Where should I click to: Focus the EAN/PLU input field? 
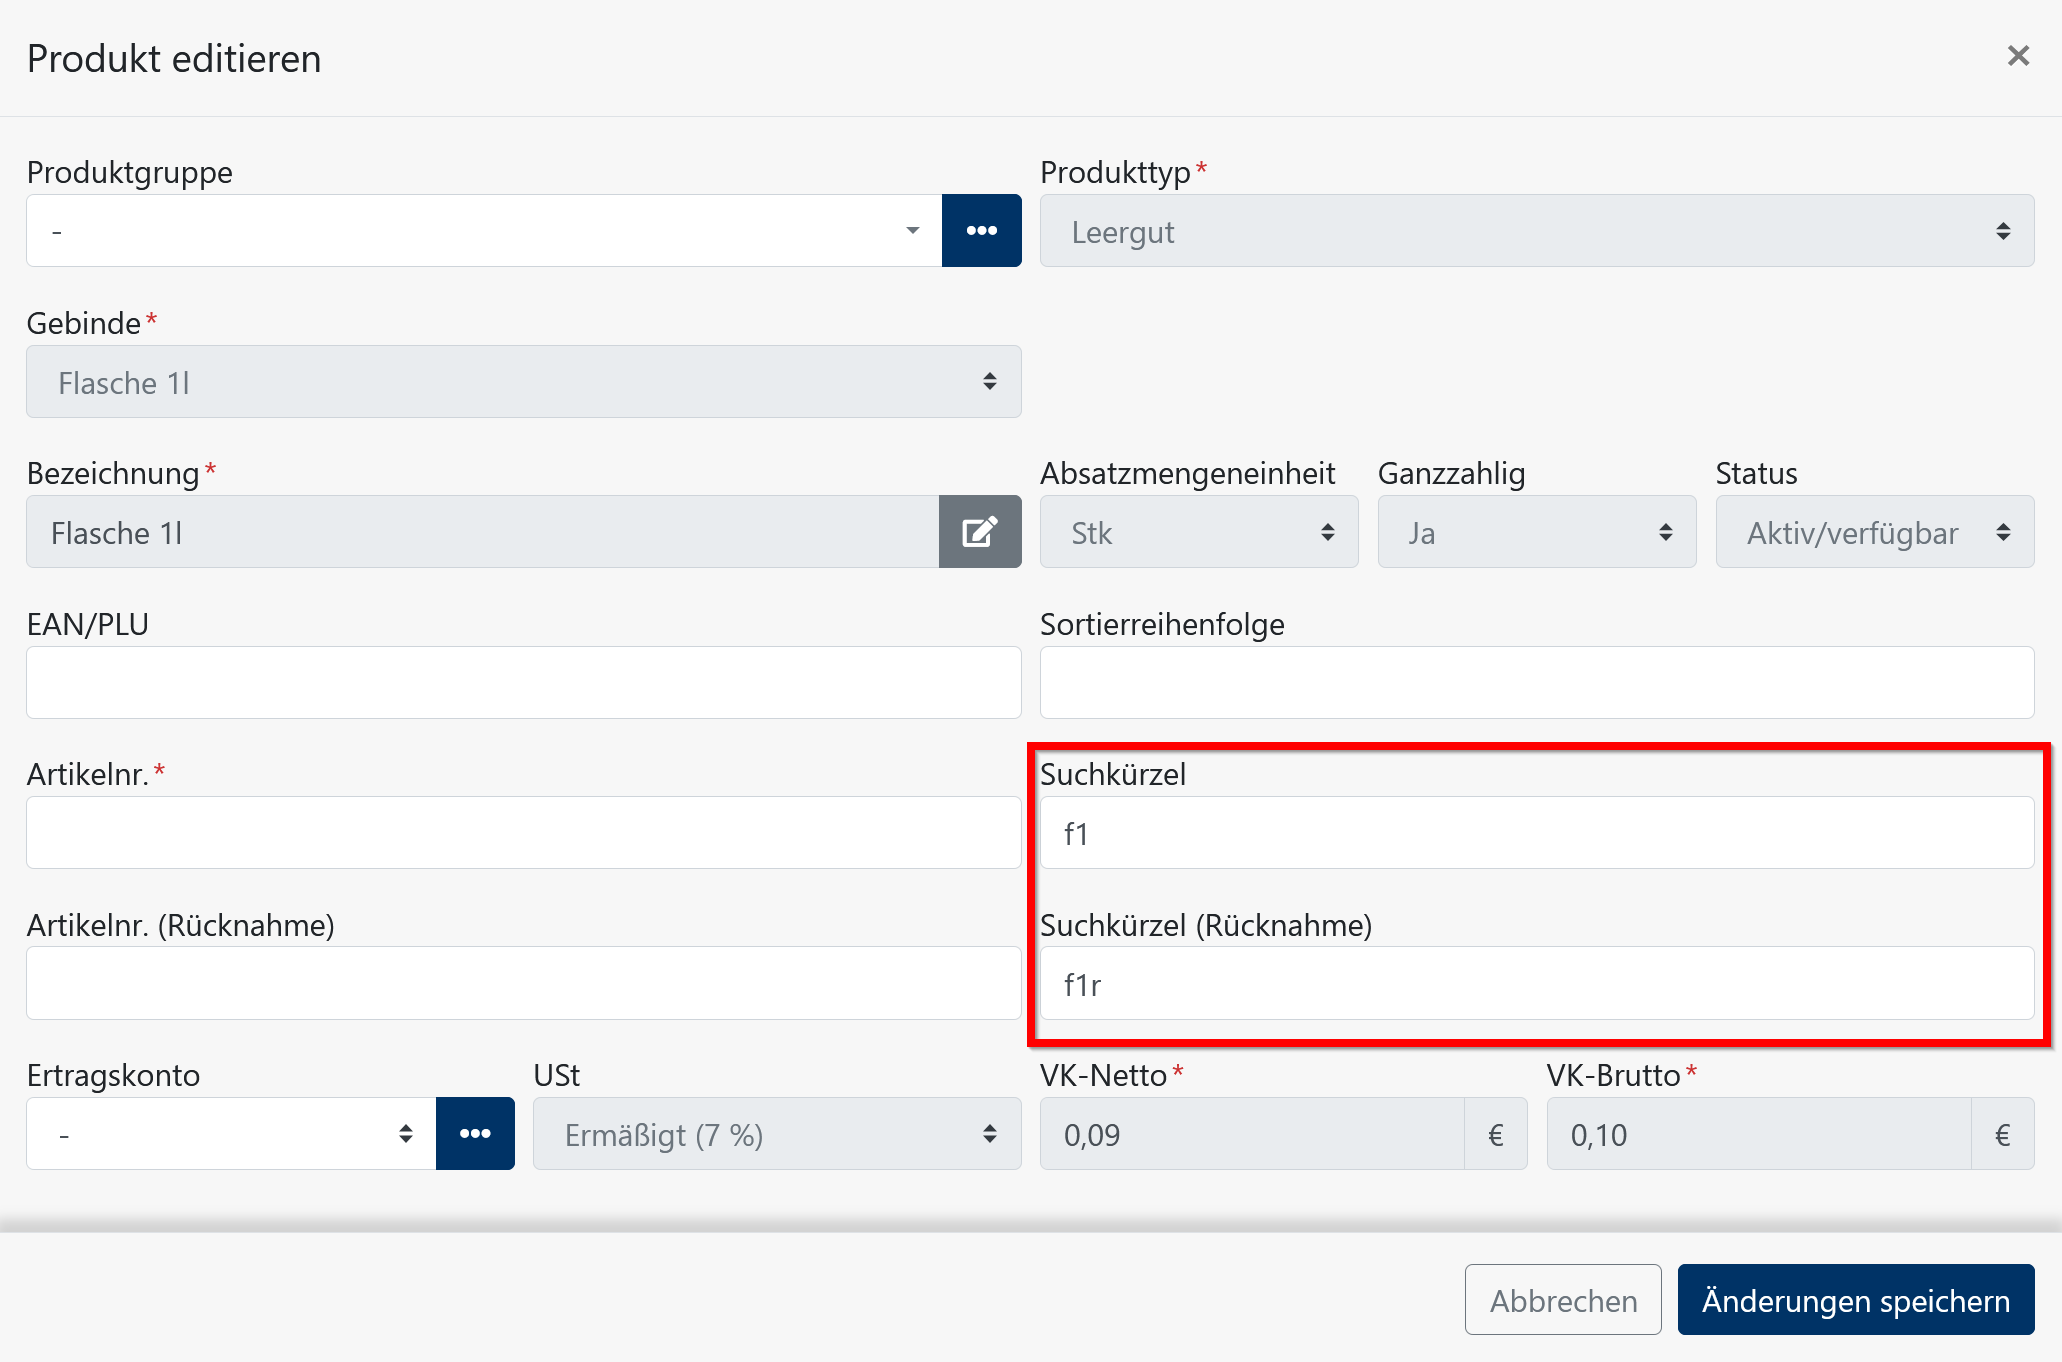(524, 683)
